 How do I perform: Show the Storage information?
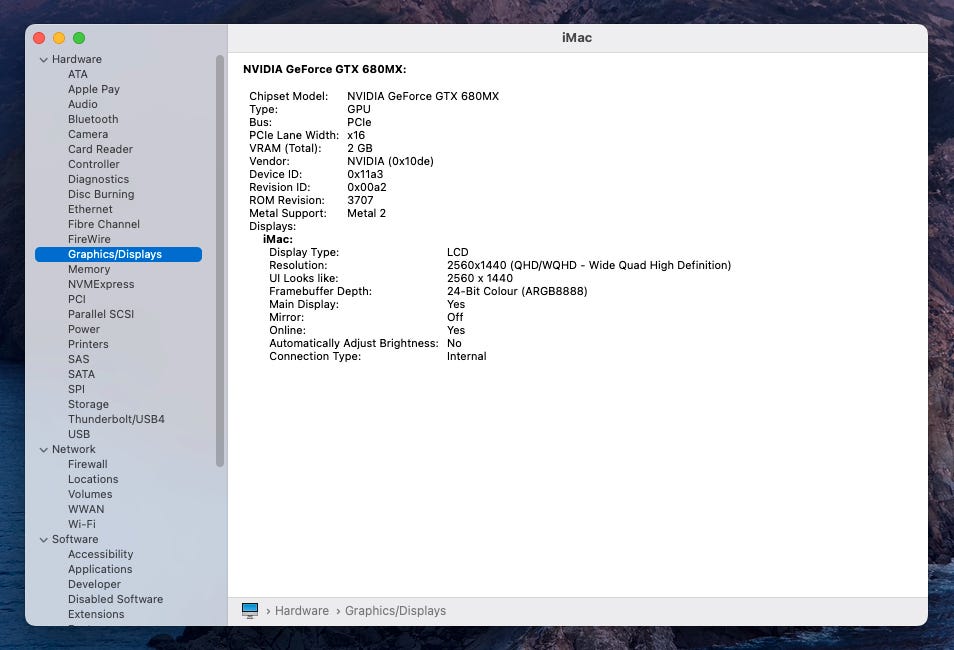(88, 404)
